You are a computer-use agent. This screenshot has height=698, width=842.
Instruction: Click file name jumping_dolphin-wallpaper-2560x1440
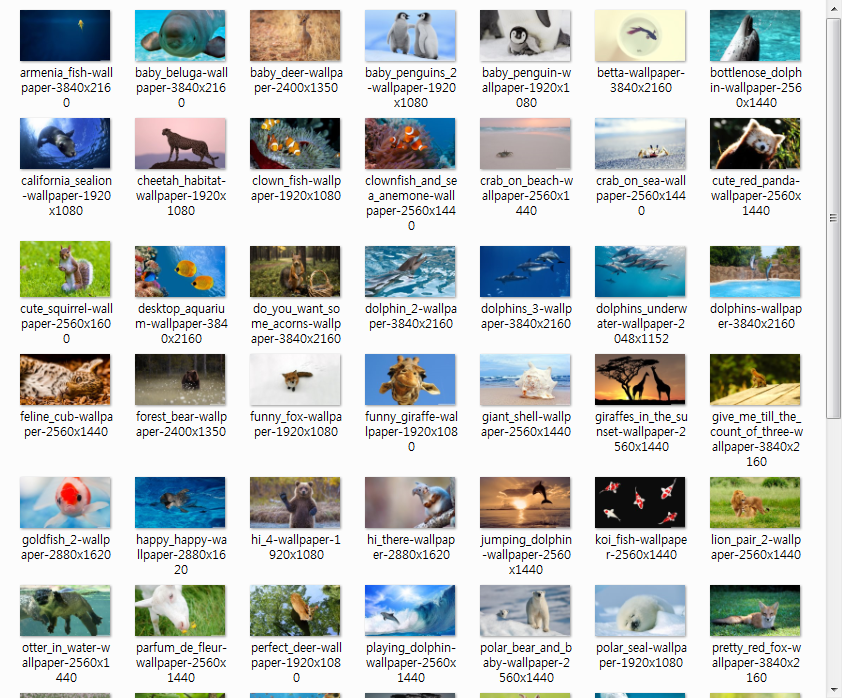(x=526, y=555)
